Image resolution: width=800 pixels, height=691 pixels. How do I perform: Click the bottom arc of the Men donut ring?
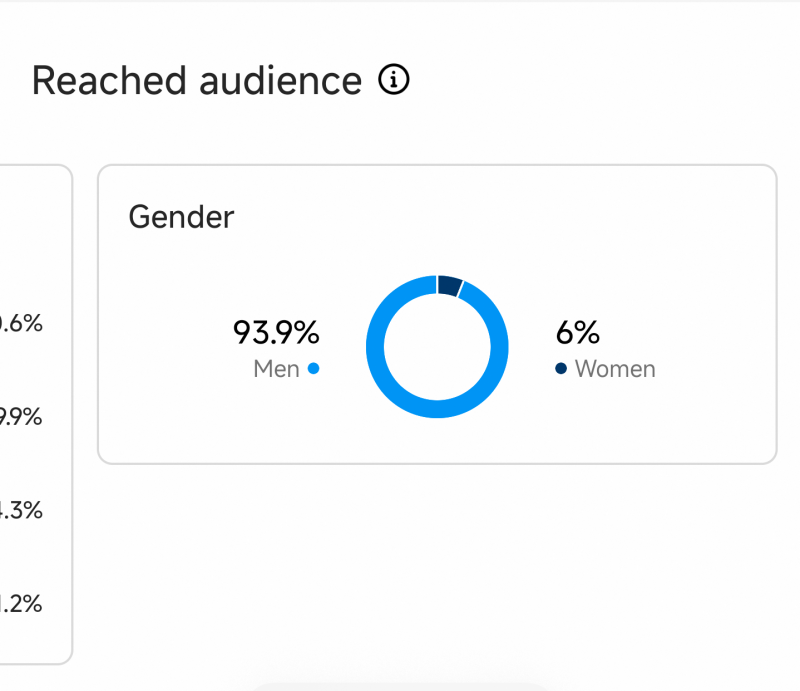[437, 409]
